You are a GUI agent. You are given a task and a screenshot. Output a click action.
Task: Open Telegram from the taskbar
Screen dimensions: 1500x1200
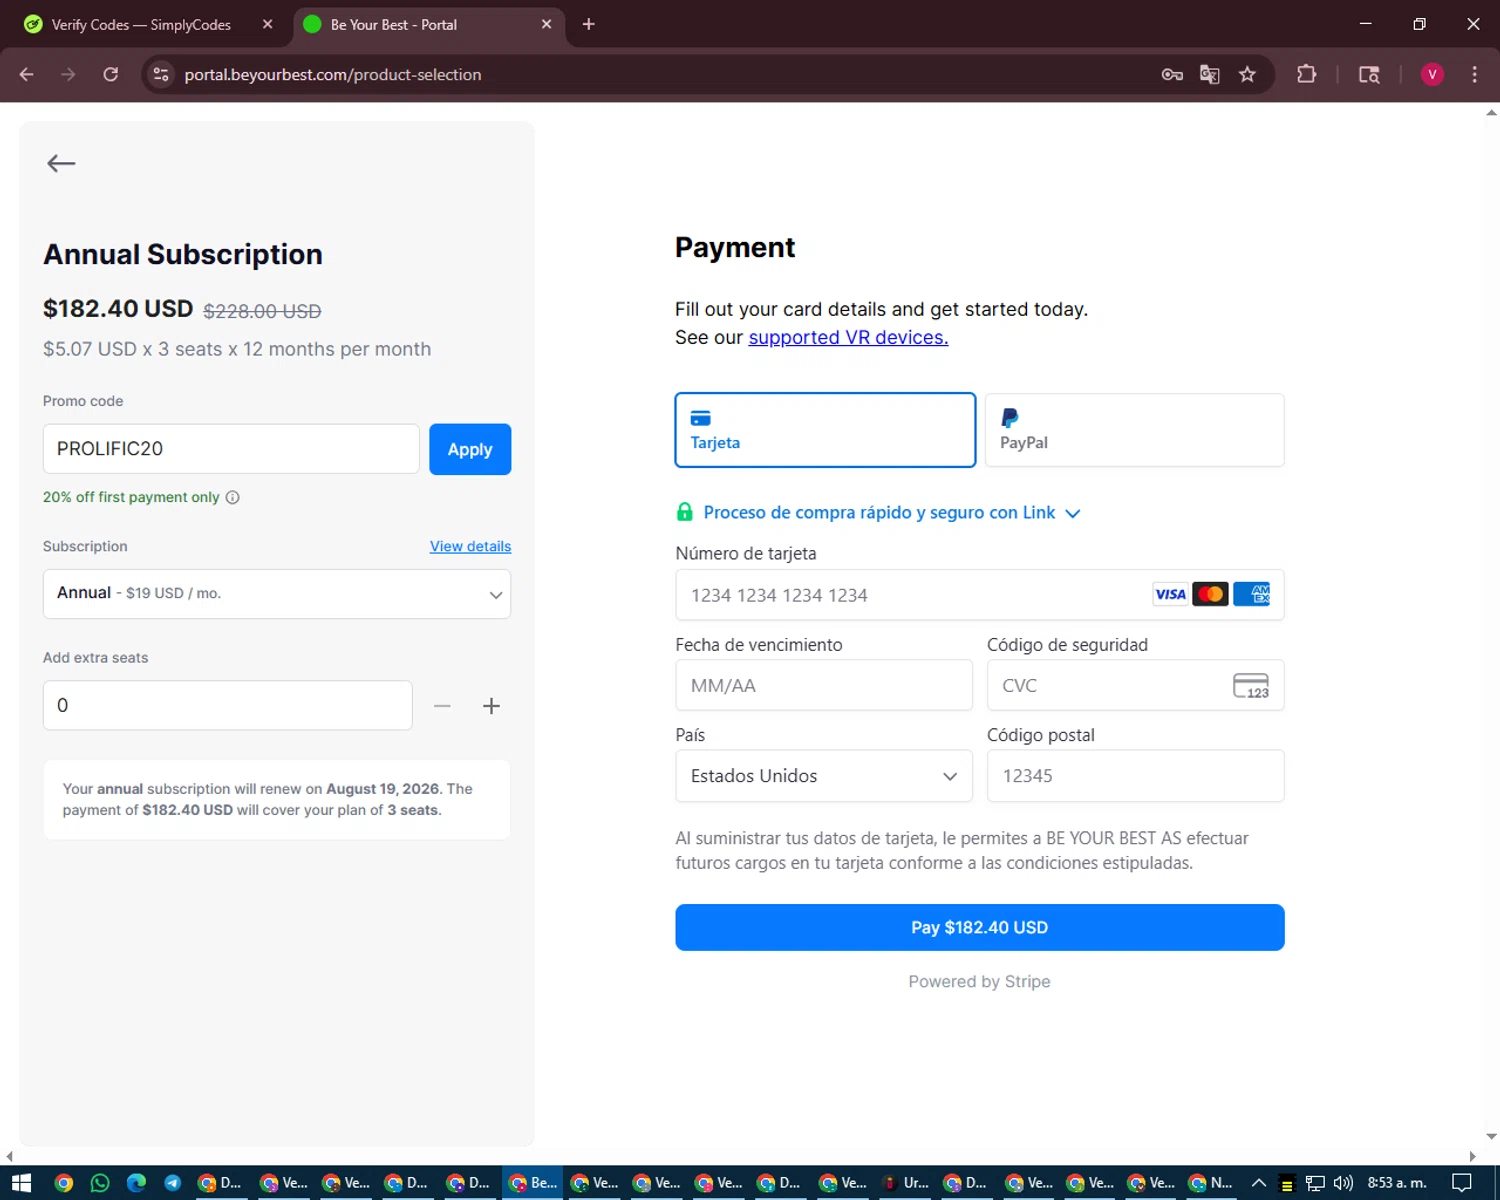coord(173,1183)
